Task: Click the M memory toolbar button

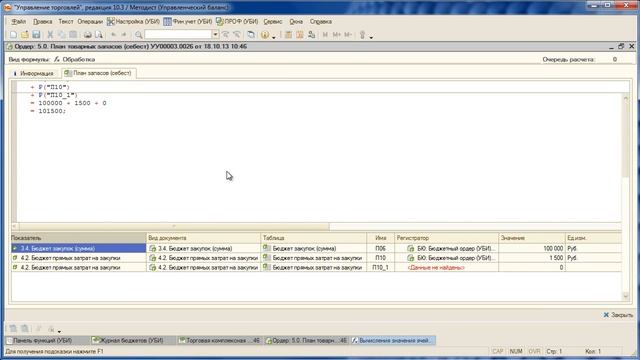Action: click(325, 35)
